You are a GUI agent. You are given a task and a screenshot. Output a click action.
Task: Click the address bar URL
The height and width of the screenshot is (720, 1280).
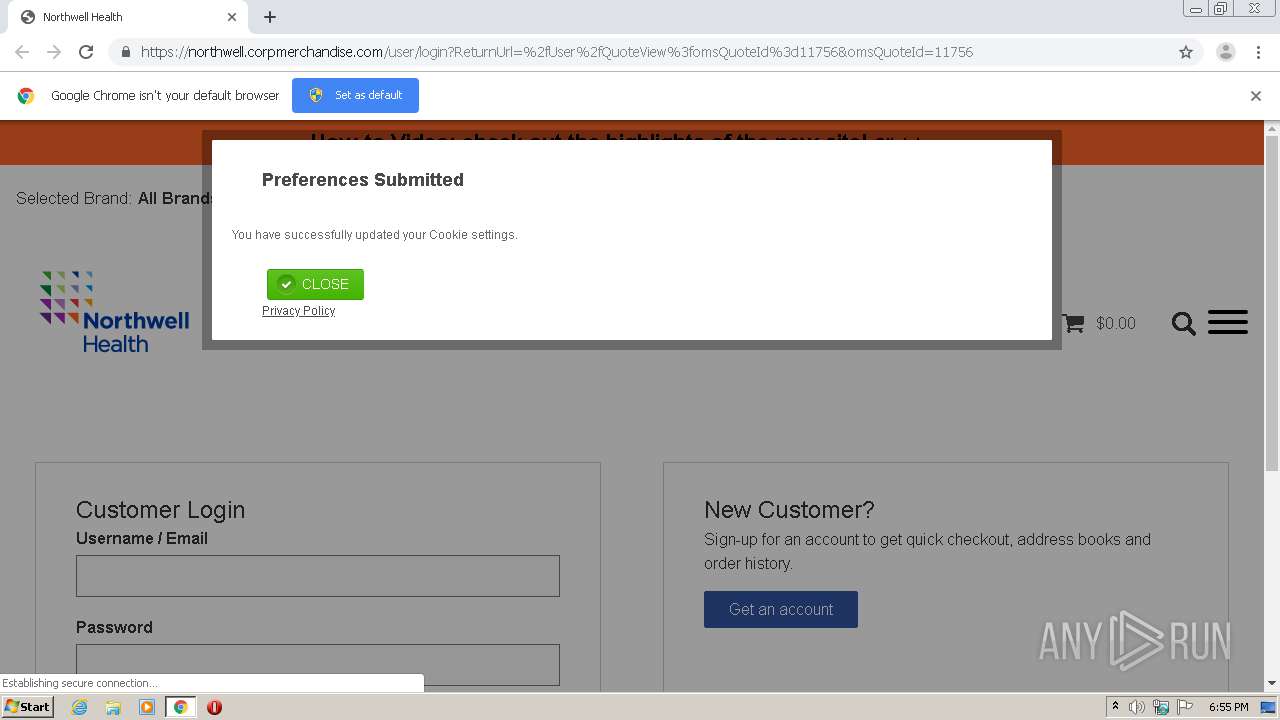pyautogui.click(x=556, y=52)
